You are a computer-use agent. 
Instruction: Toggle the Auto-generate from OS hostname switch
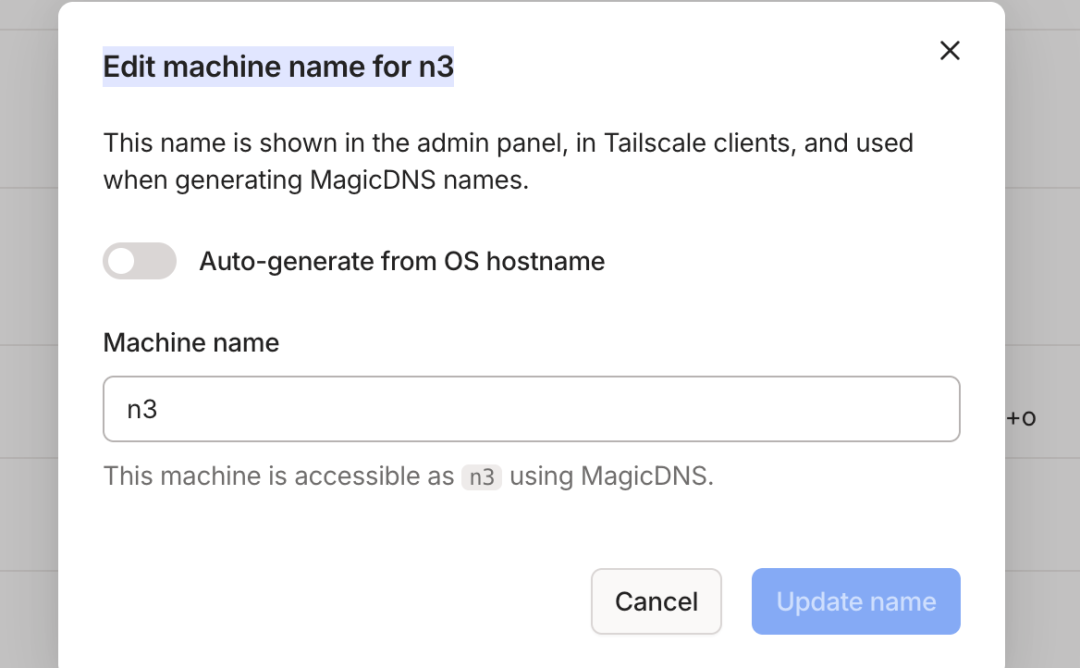tap(139, 262)
